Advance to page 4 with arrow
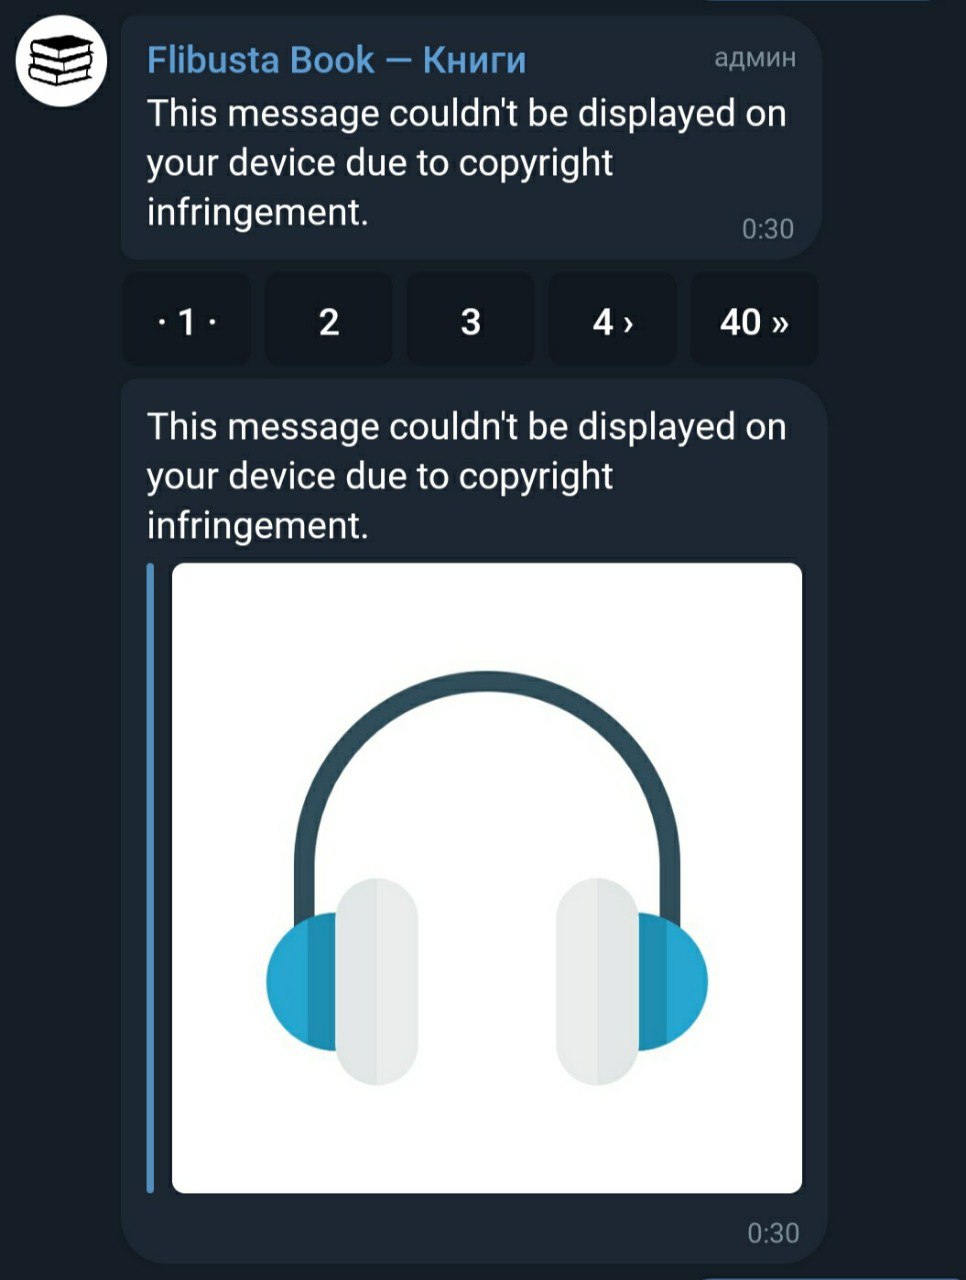The height and width of the screenshot is (1280, 966). pyautogui.click(x=613, y=322)
